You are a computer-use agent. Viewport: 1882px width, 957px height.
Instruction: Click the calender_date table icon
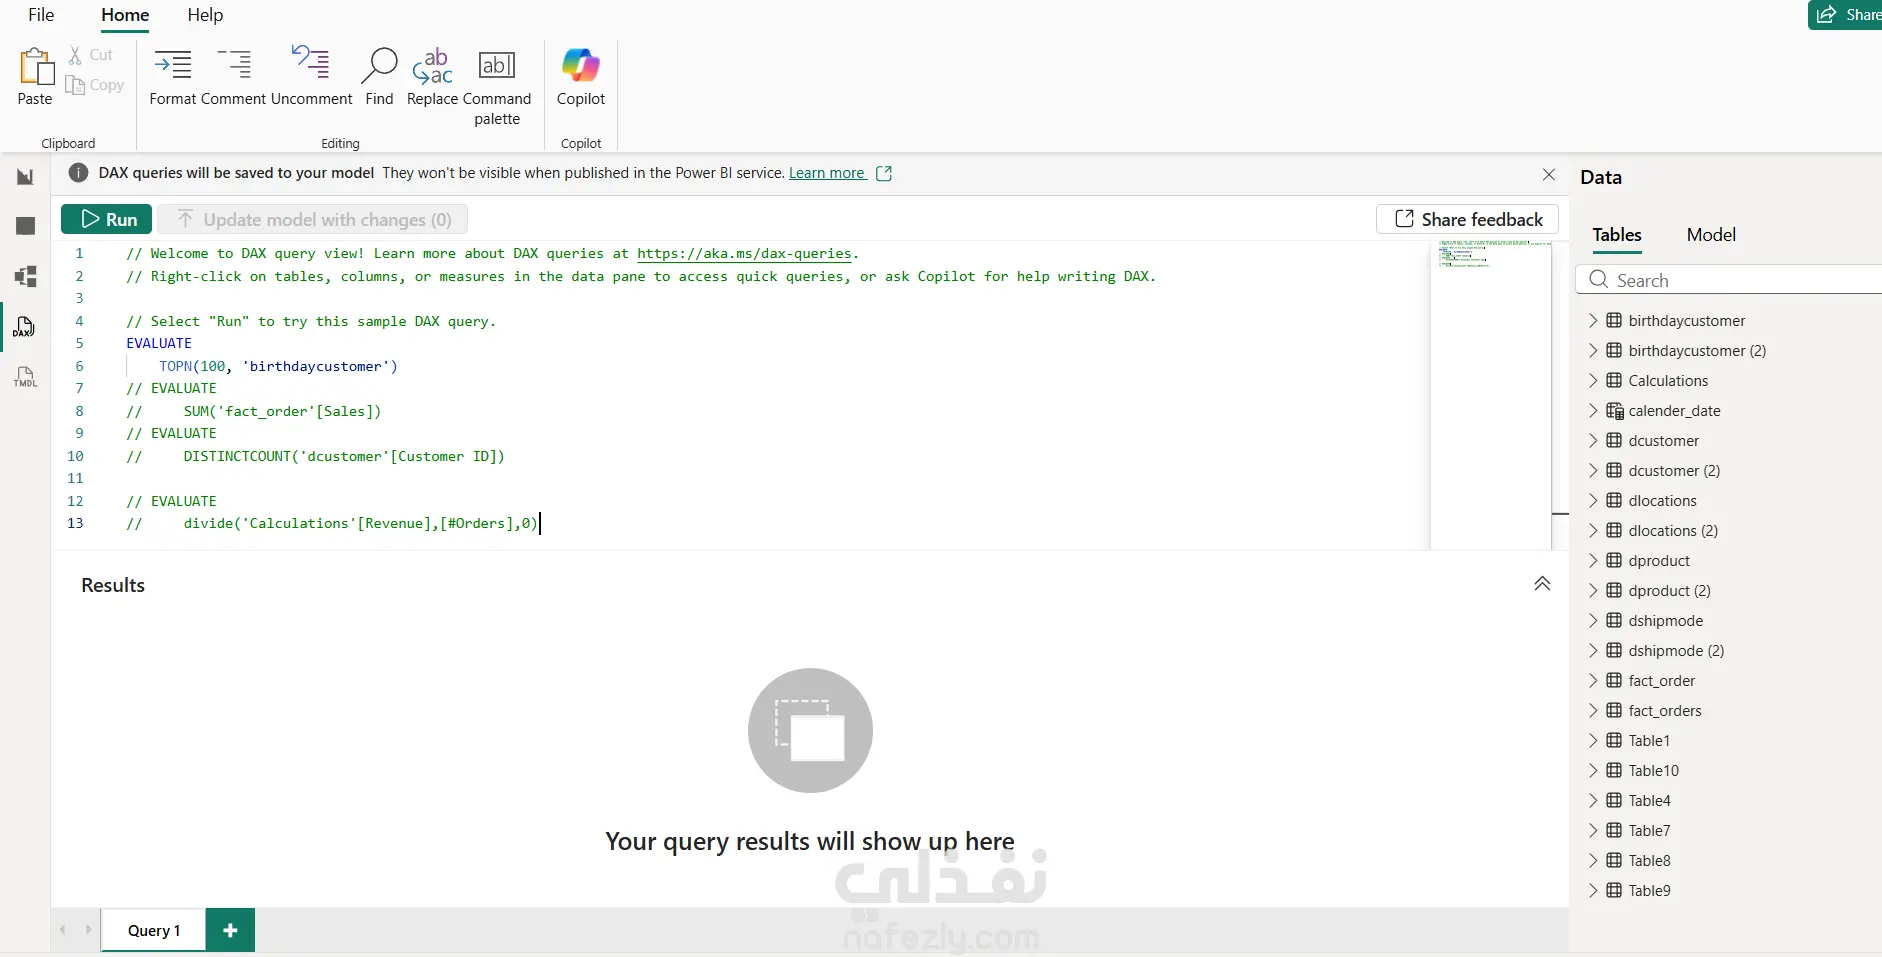pyautogui.click(x=1615, y=411)
